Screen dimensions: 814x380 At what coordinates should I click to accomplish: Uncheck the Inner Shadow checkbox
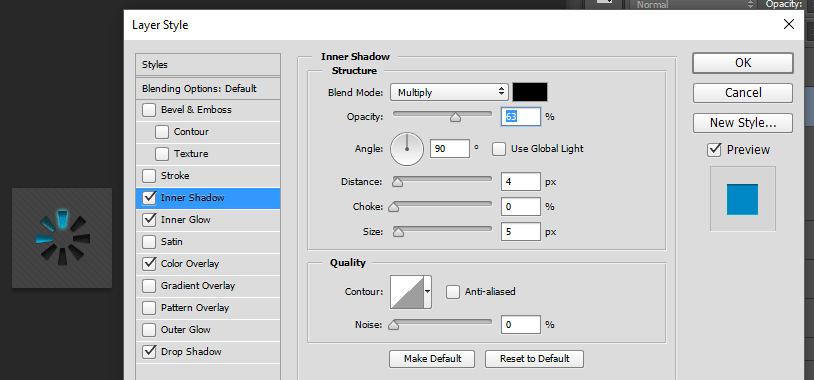149,198
